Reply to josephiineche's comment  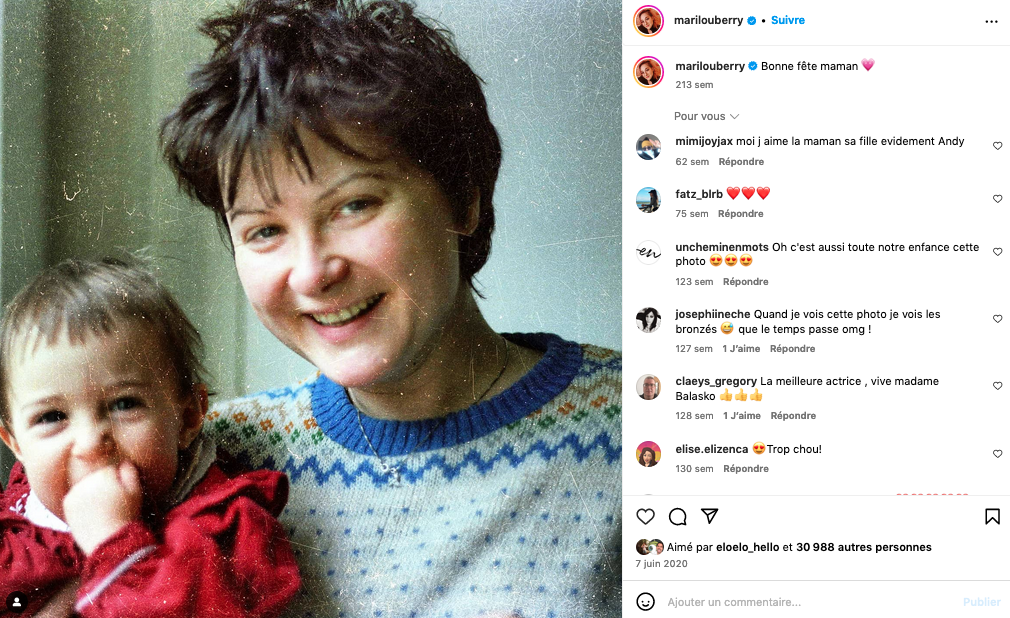point(792,349)
